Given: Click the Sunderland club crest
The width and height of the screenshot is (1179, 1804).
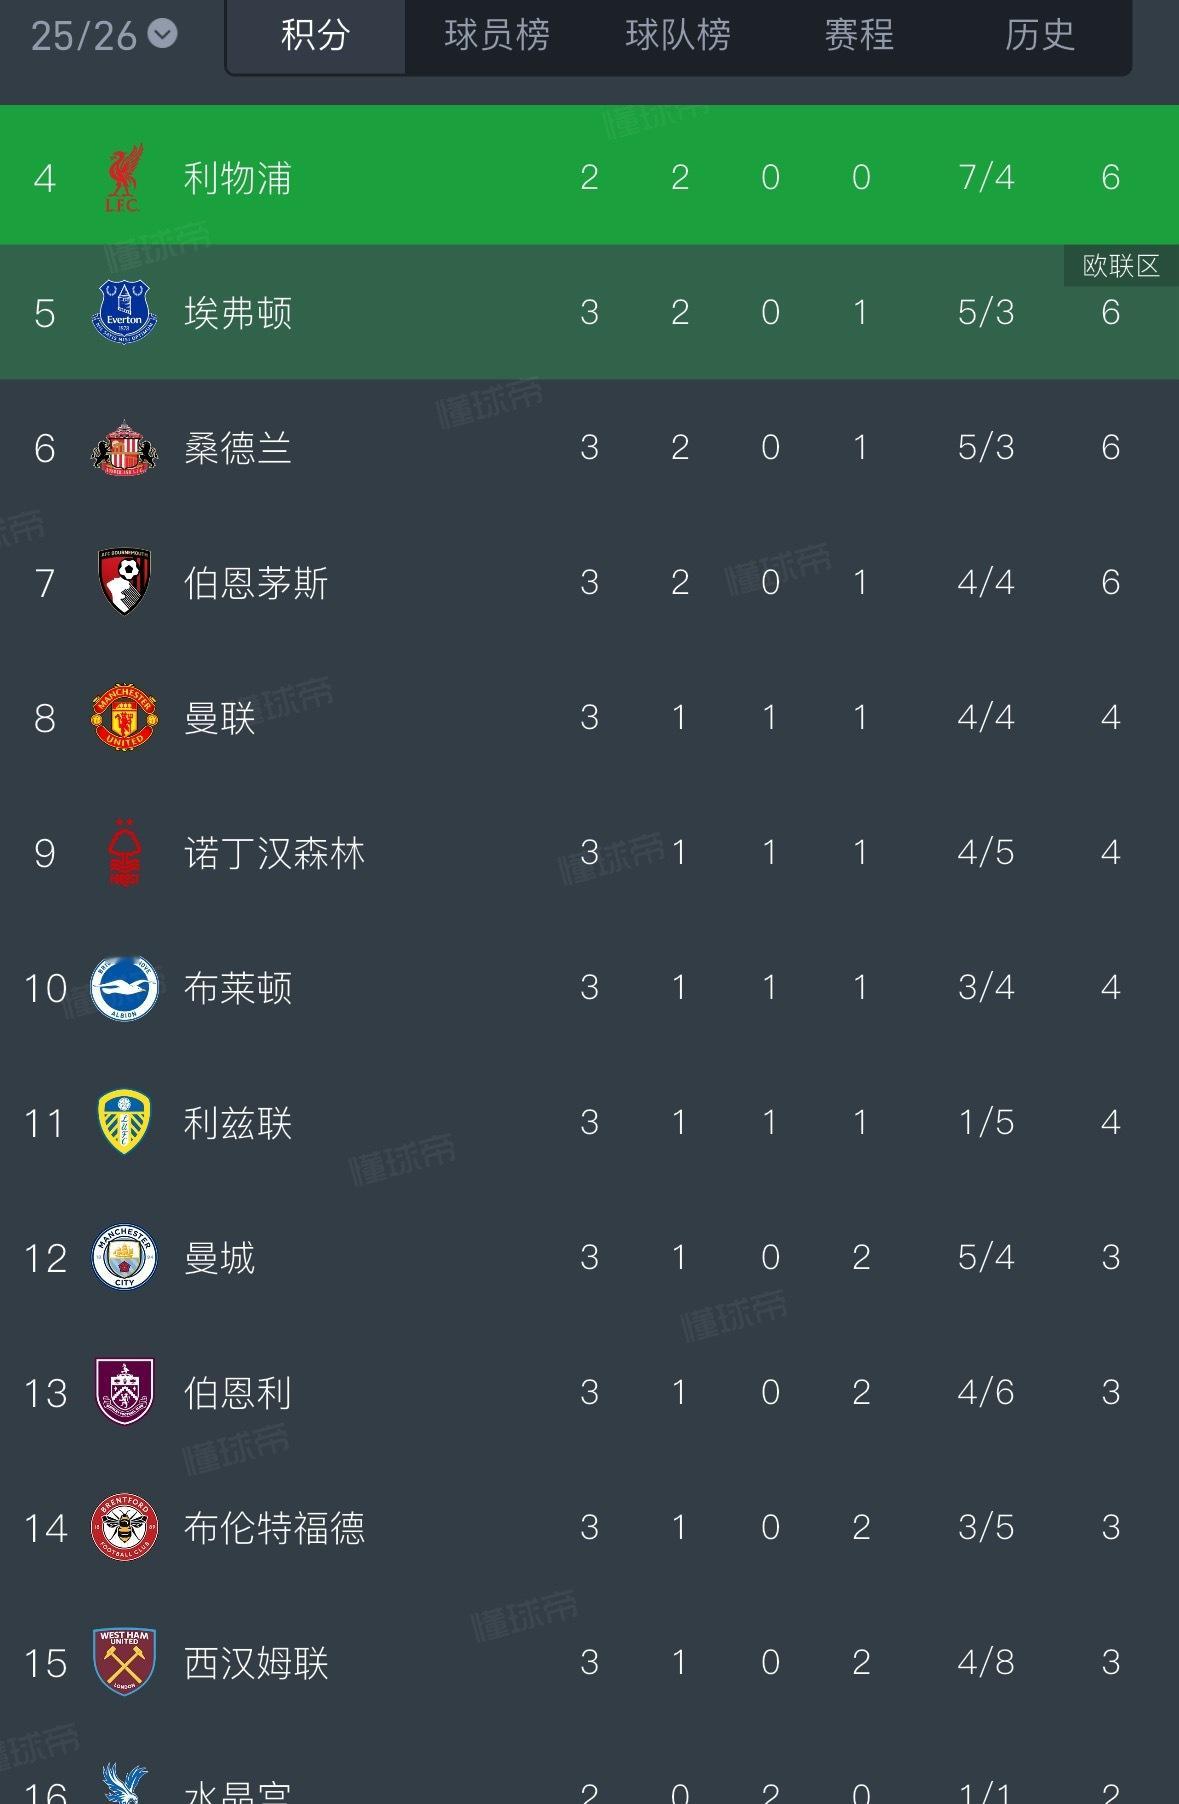Looking at the screenshot, I should [x=124, y=448].
